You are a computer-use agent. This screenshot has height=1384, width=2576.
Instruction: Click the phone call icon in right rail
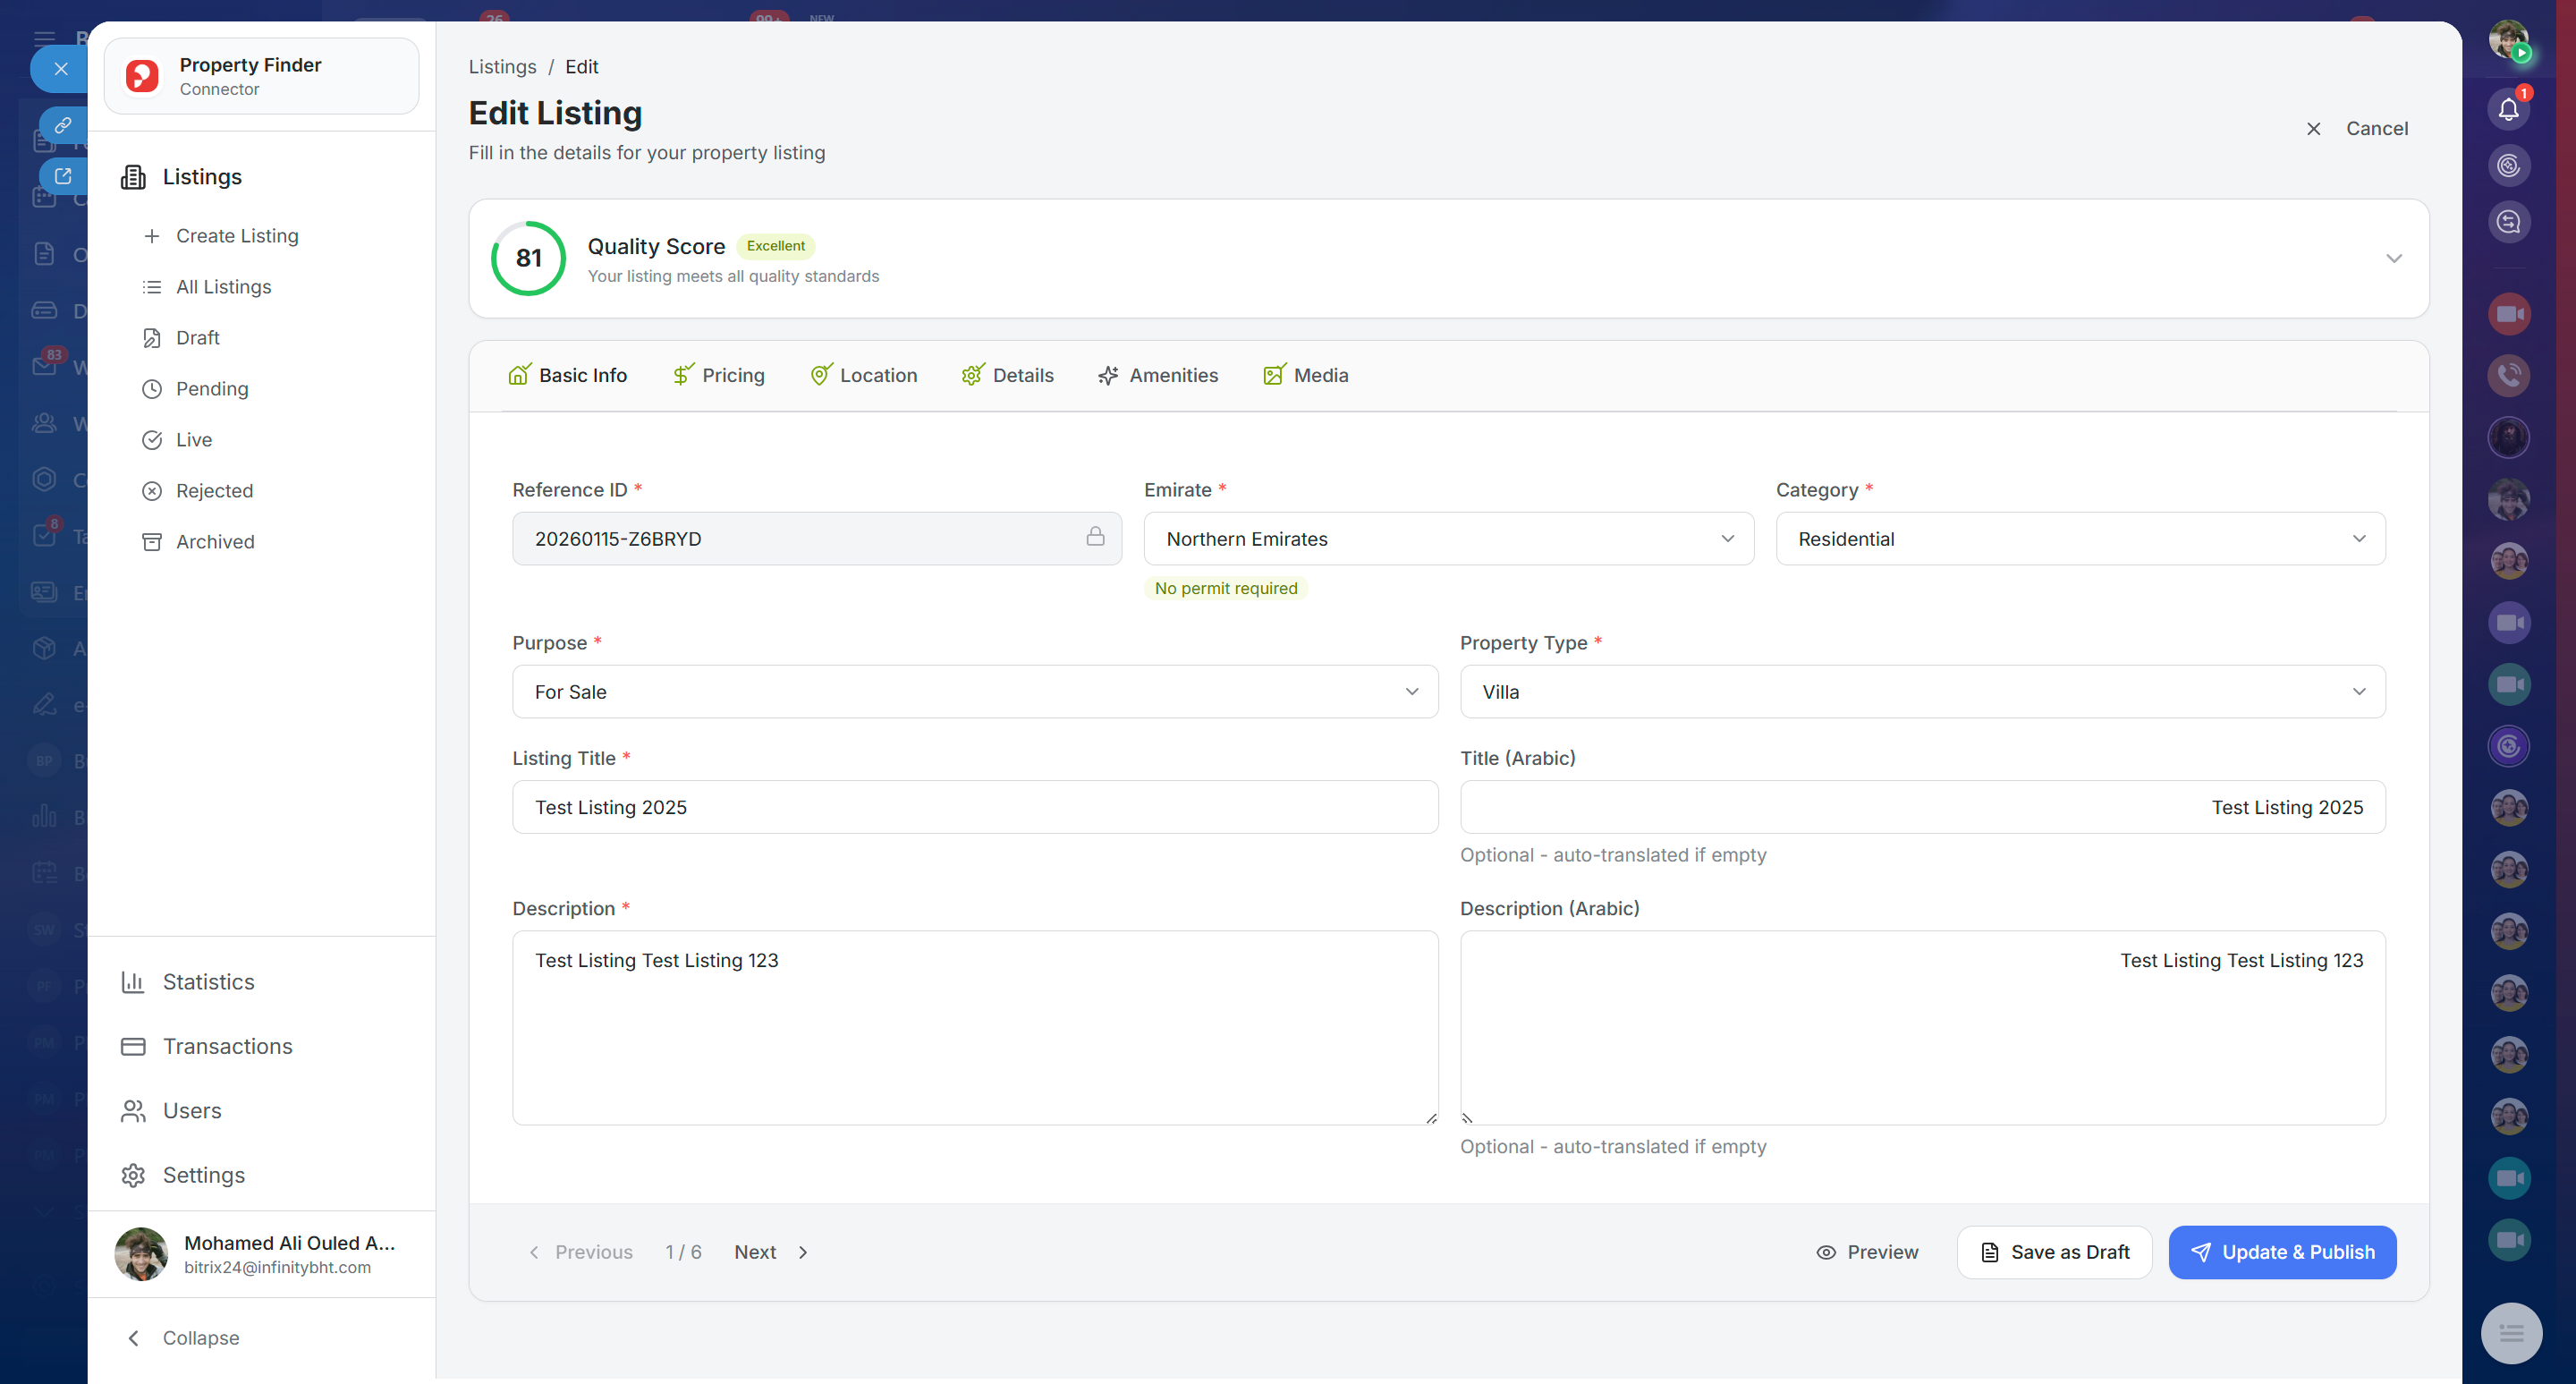[2507, 375]
